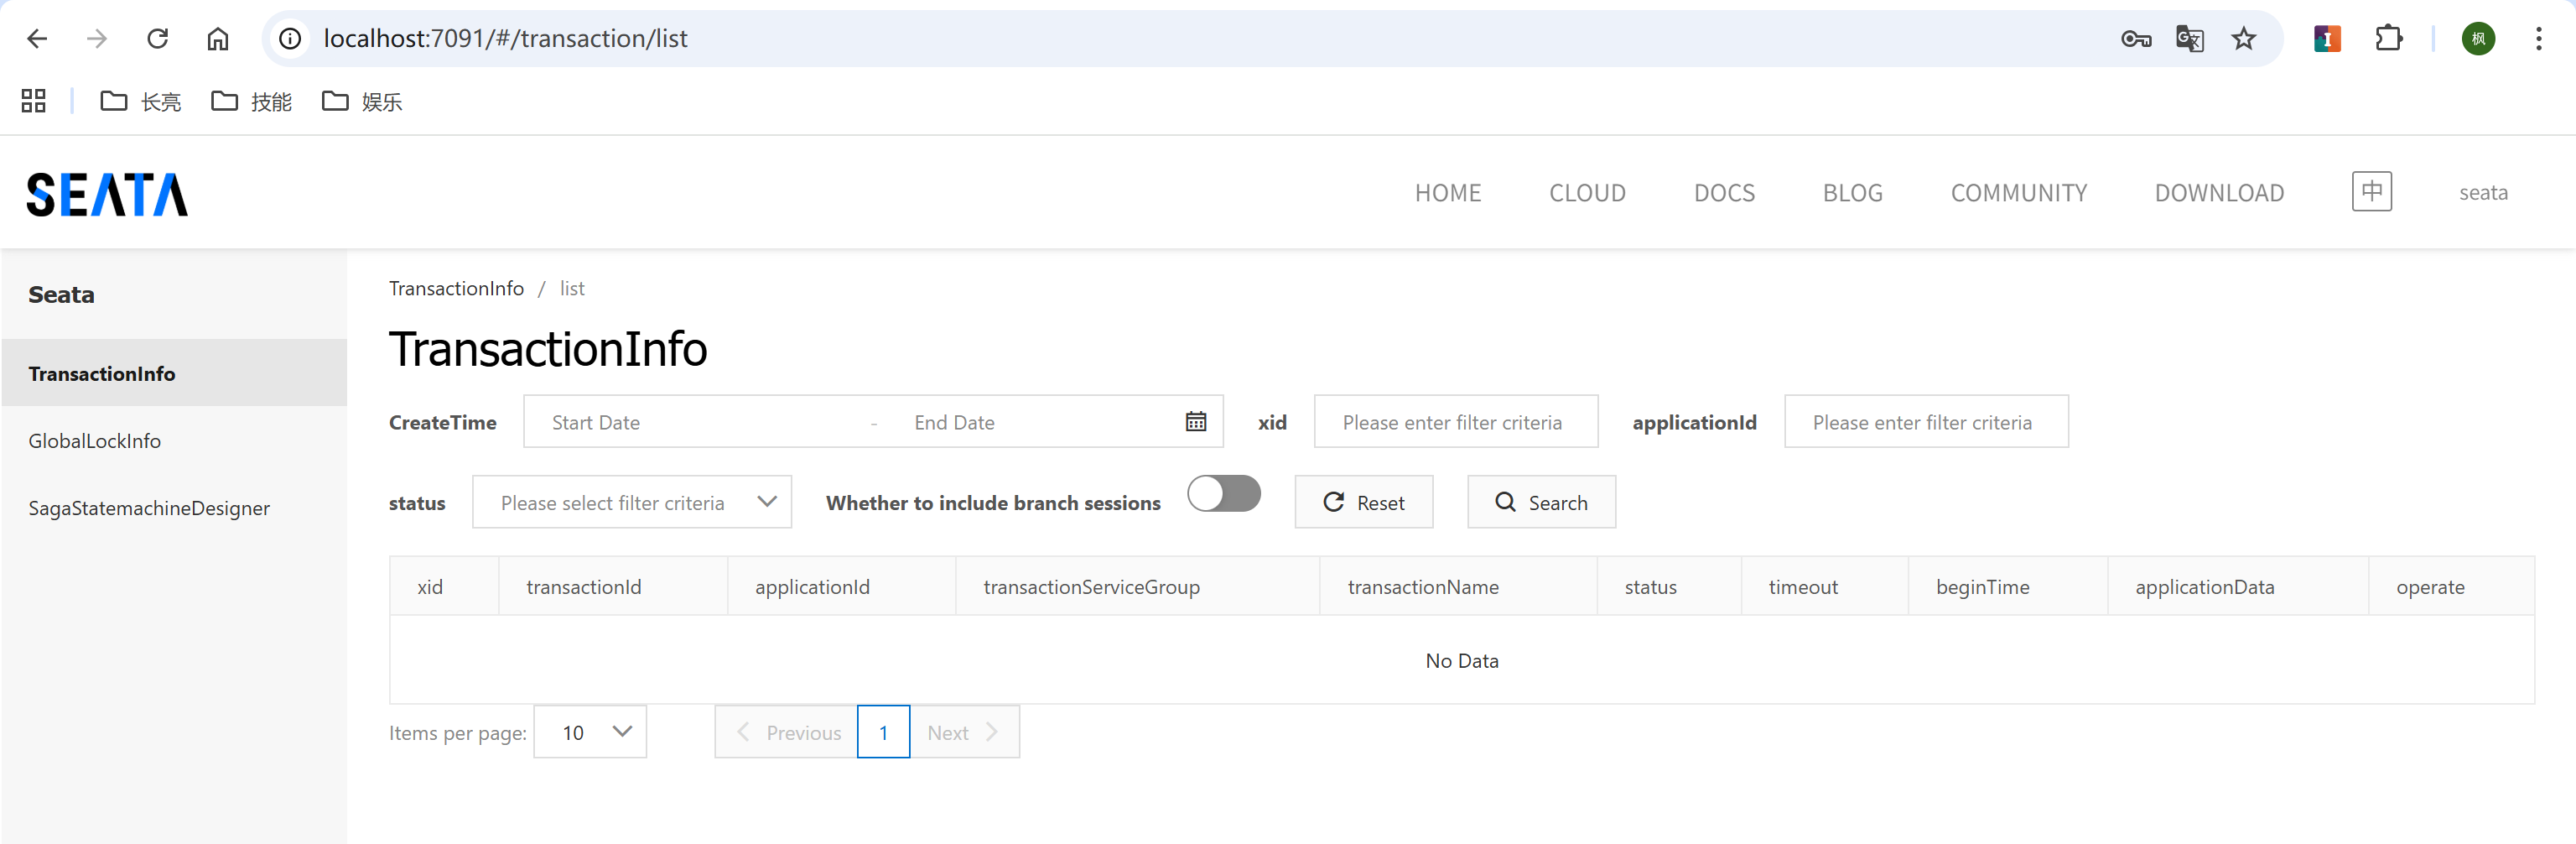Viewport: 2576px width, 844px height.
Task: Bookmark this page with the star icon
Action: click(2243, 39)
